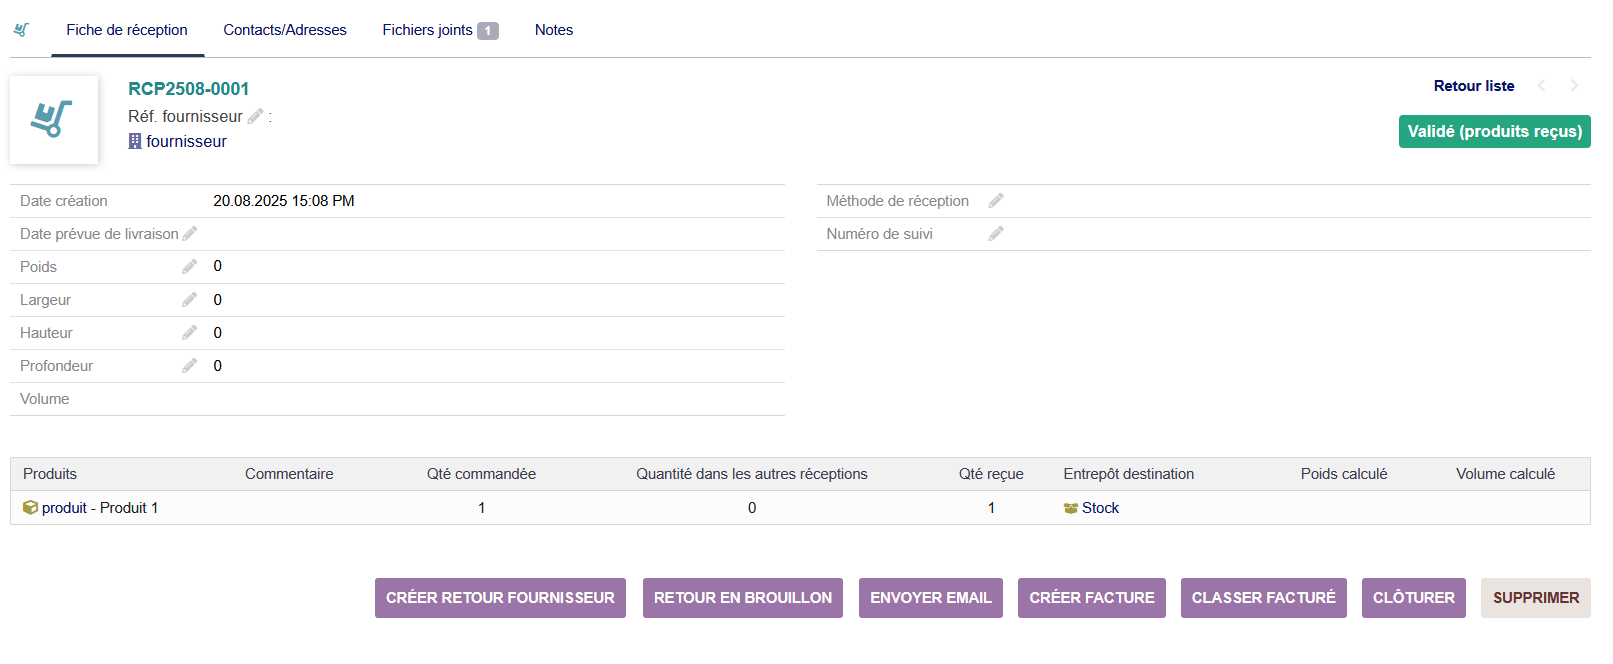This screenshot has width=1613, height=664.
Task: Switch to Contacts/Adresses tab
Action: point(285,30)
